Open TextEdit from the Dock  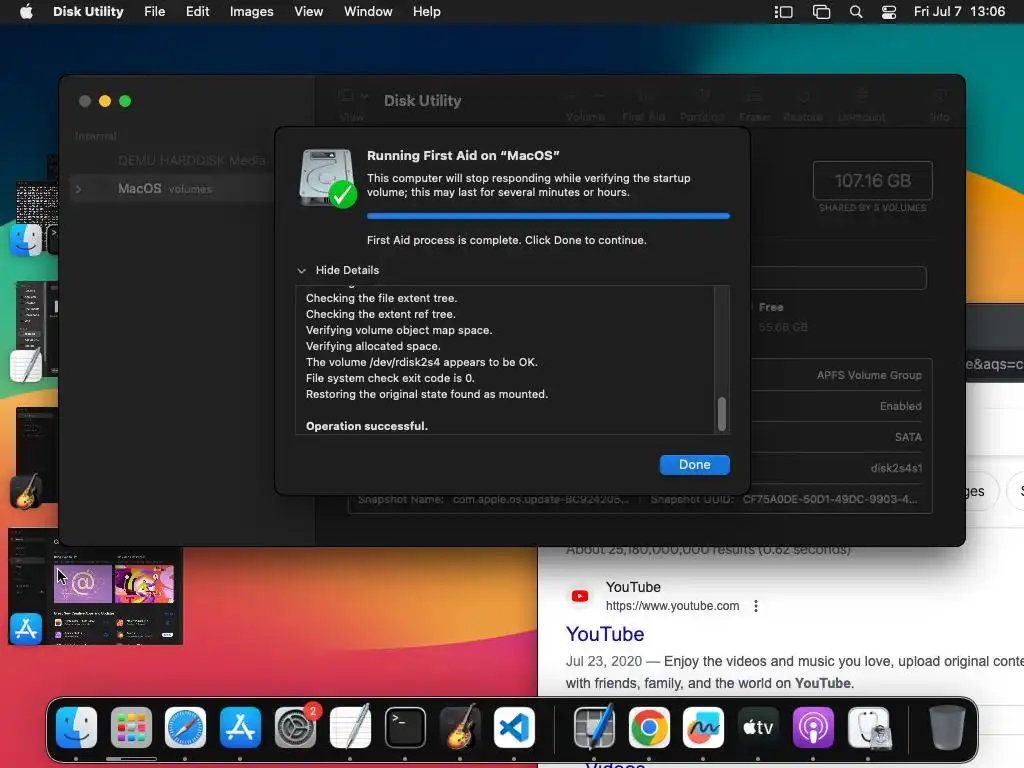350,728
